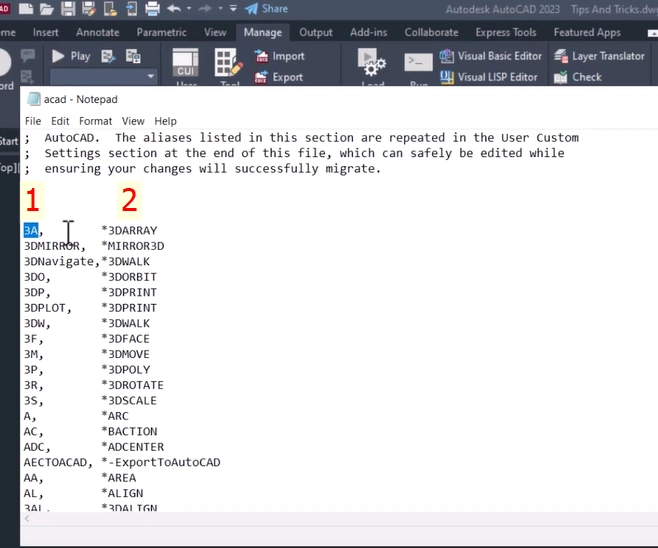Click the Manage Action Macros icon

[x=133, y=57]
